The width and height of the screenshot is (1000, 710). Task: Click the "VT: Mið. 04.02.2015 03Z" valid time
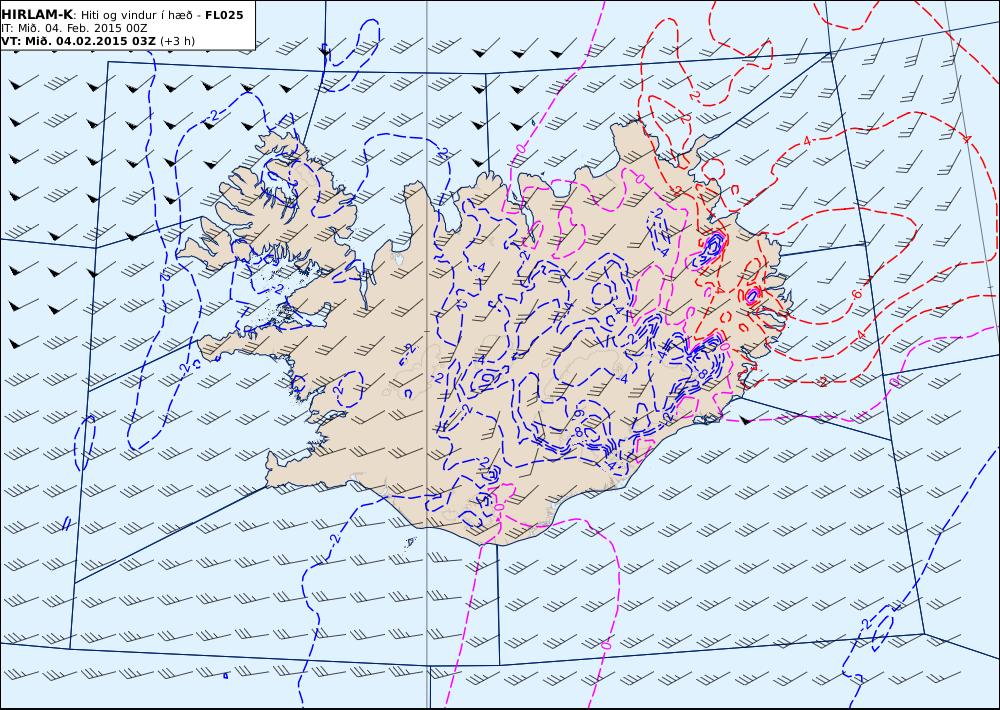click(78, 41)
